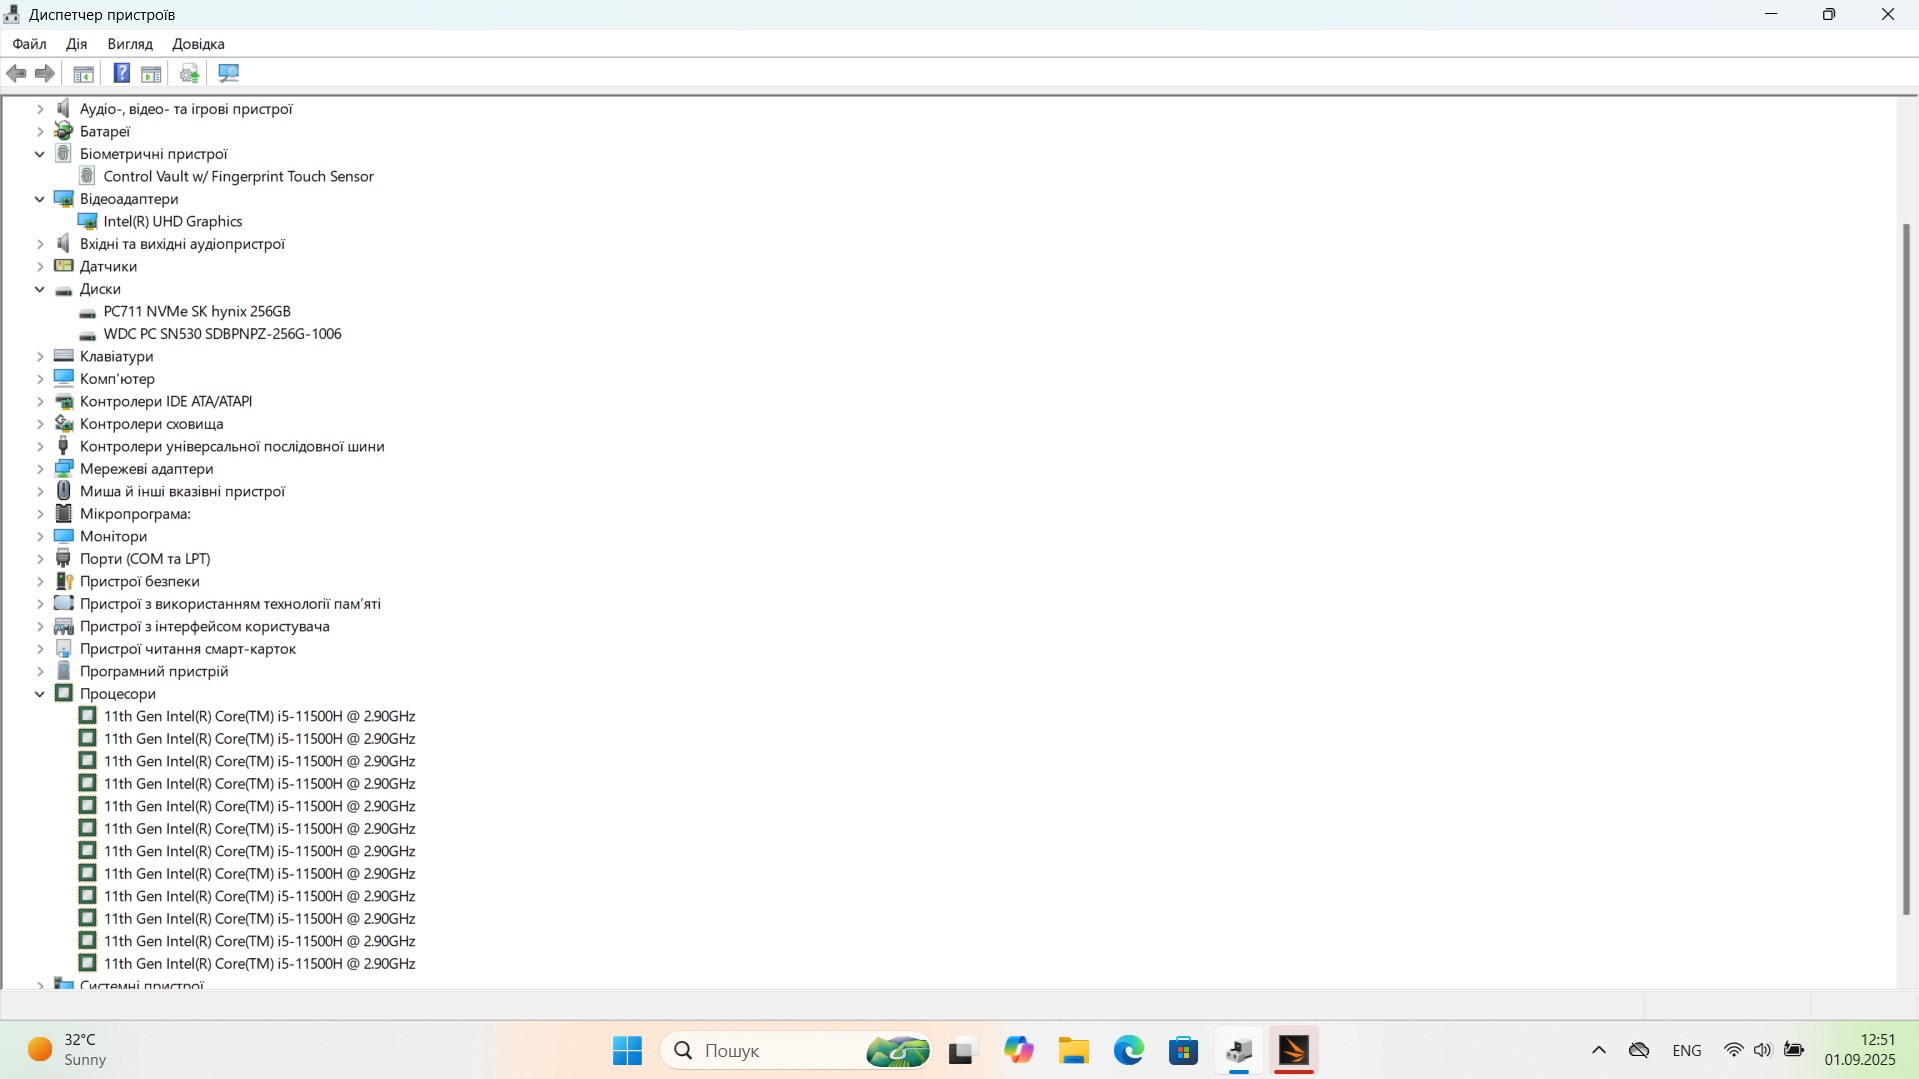This screenshot has width=1919, height=1079.
Task: Click the Forward arrow toolbar icon
Action: (45, 73)
